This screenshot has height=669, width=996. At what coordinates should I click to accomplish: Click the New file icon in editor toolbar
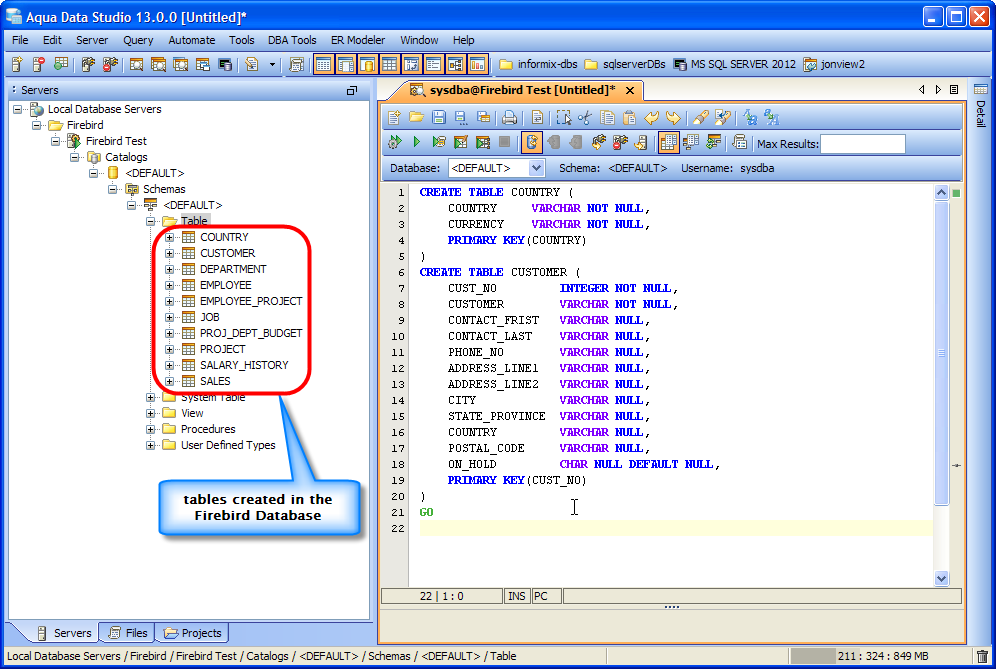pyautogui.click(x=394, y=118)
